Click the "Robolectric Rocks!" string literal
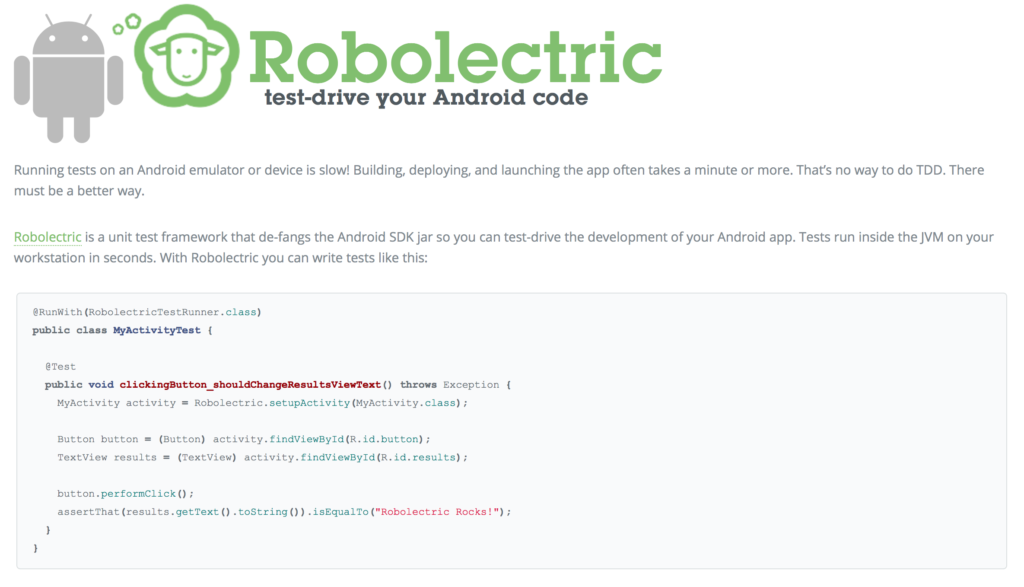Screen dimensions: 1024x587 coord(438,512)
